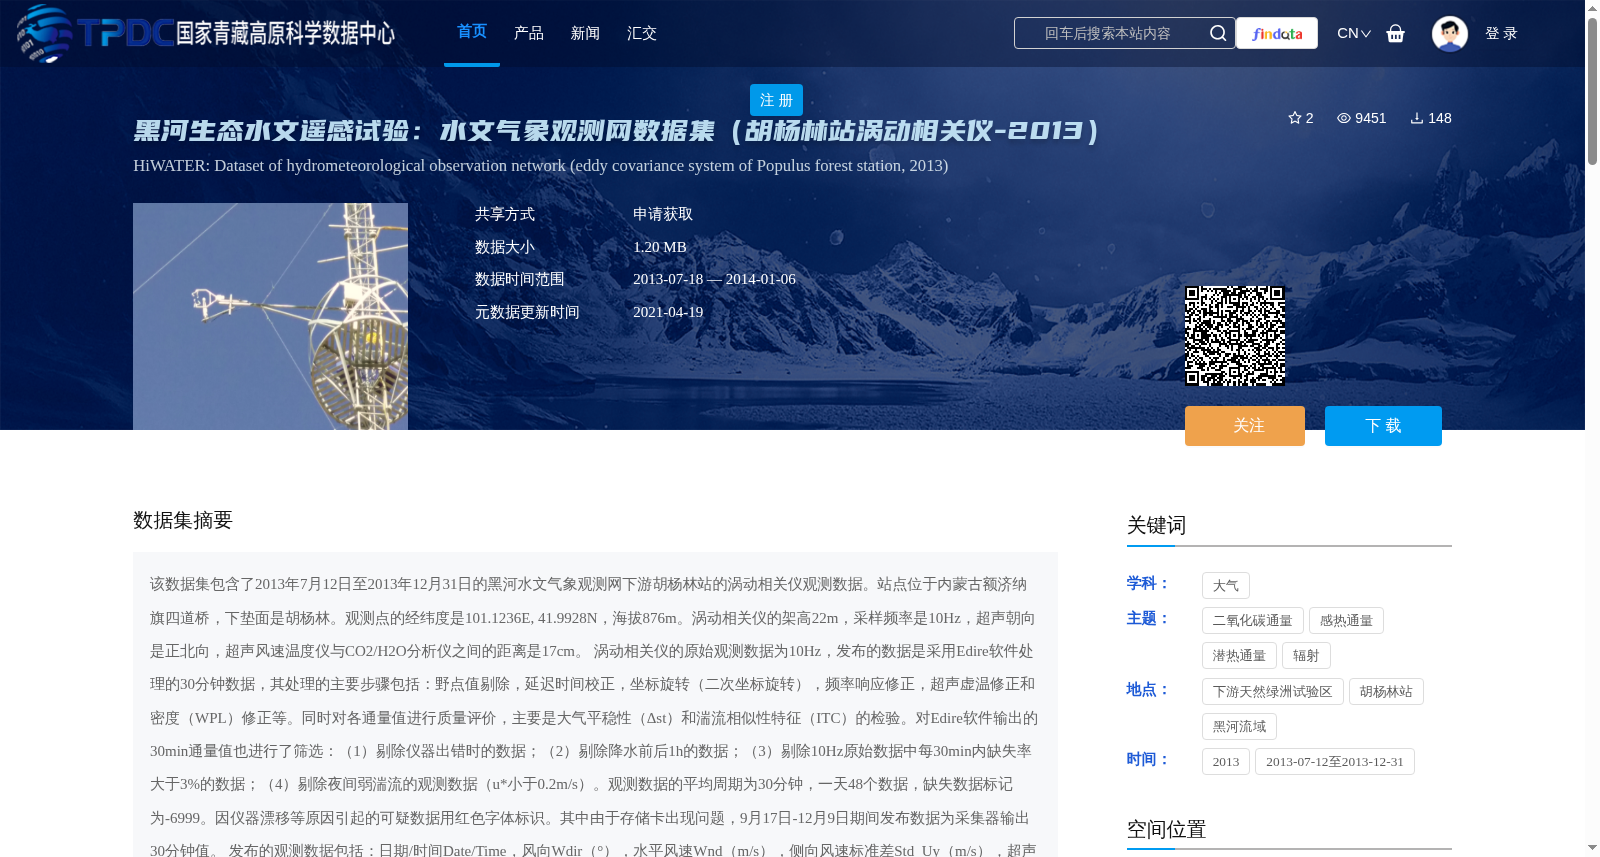Click the 学科 label

coord(1147,583)
